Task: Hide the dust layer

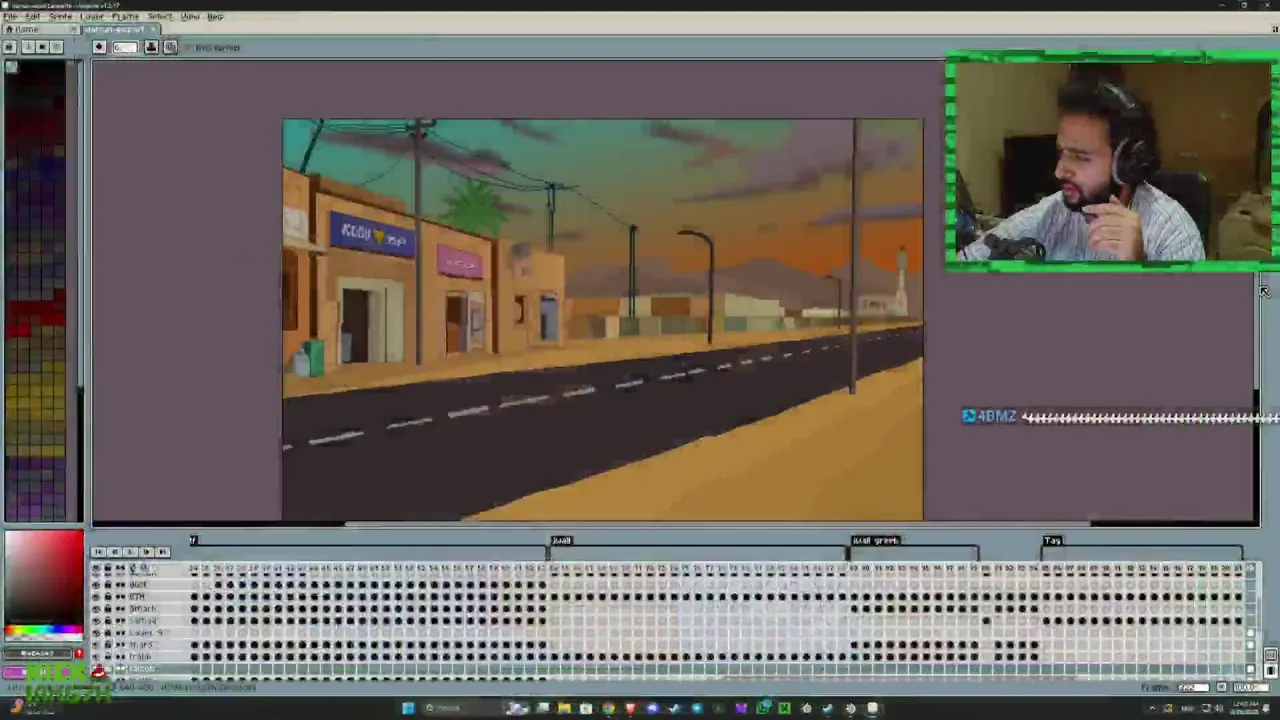Action: point(97,585)
